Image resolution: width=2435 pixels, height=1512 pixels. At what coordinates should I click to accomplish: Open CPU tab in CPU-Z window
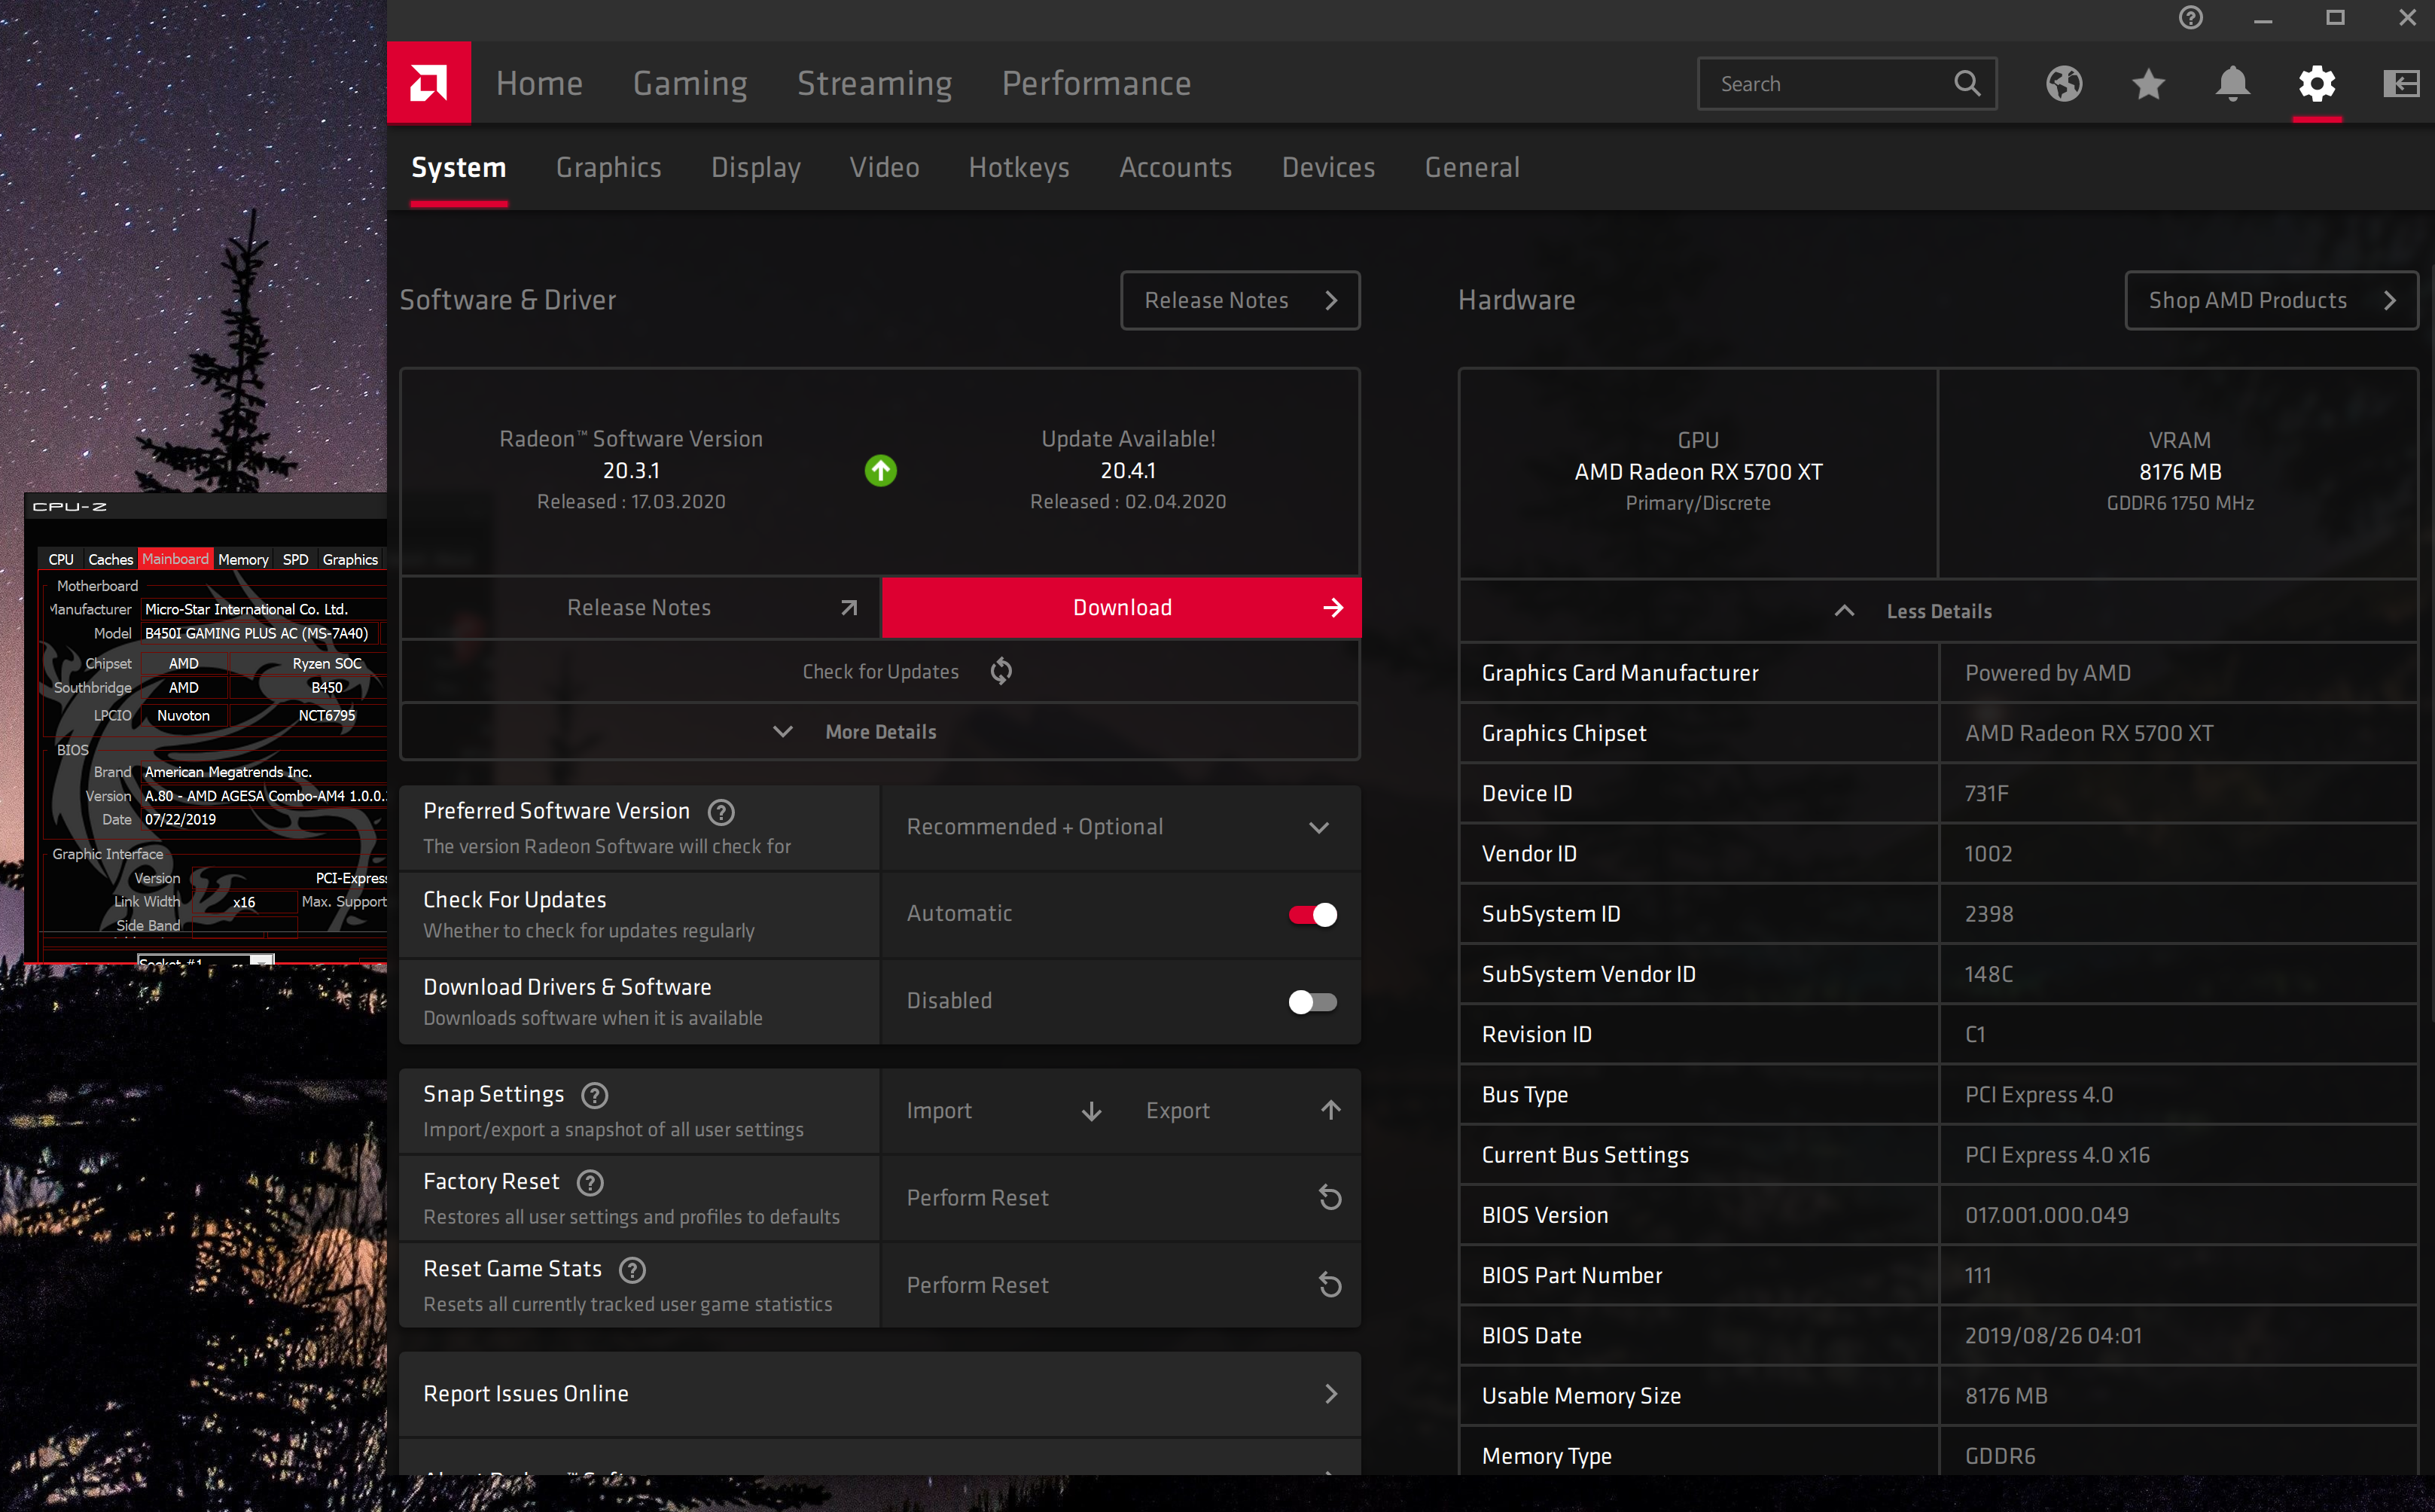tap(61, 560)
